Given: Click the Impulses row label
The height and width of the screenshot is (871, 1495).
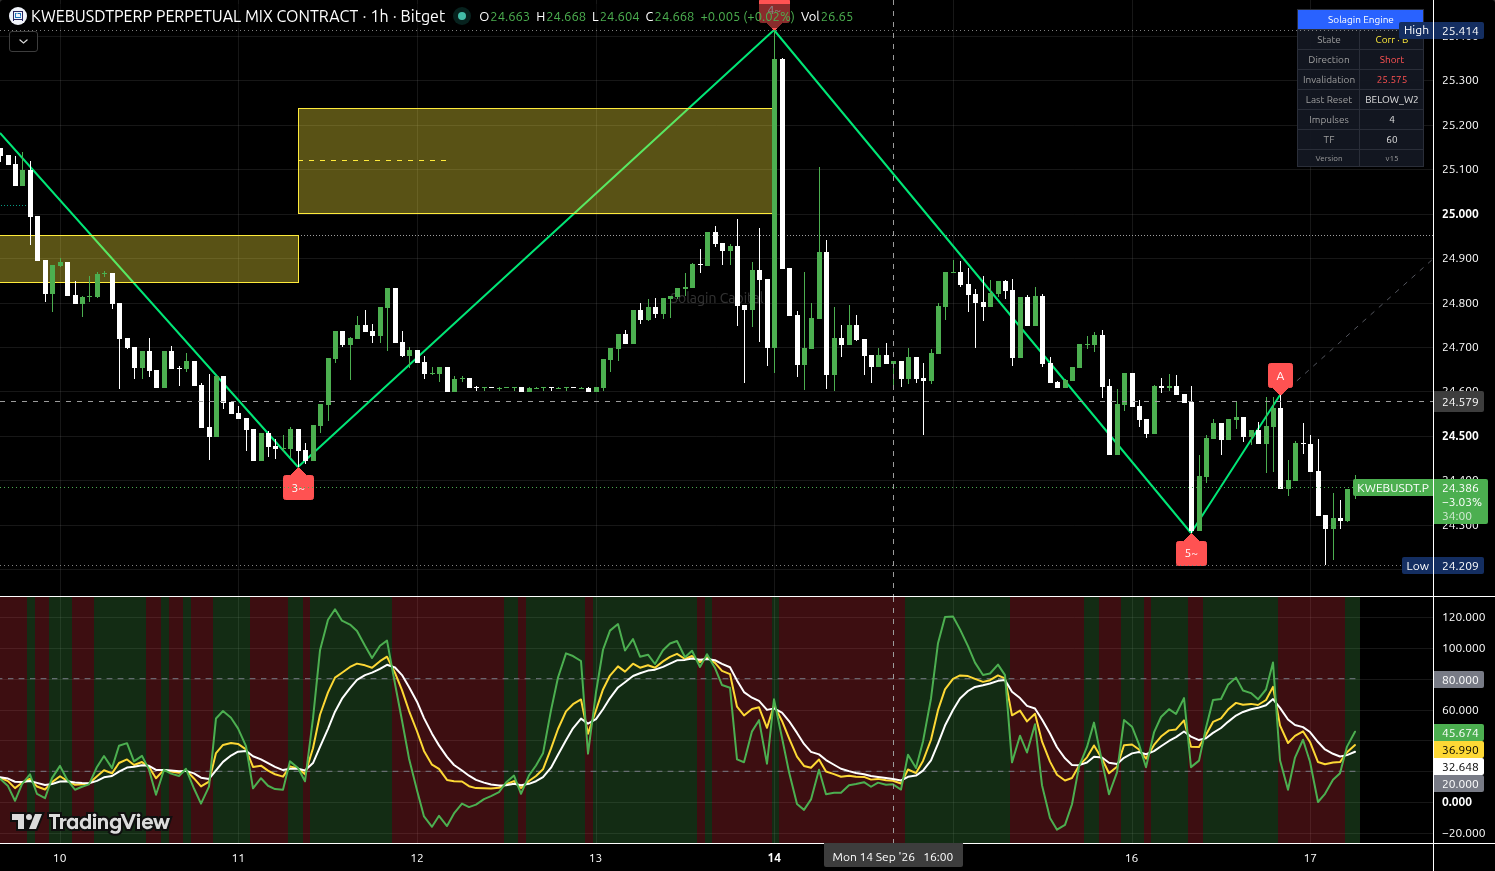Looking at the screenshot, I should tap(1329, 120).
